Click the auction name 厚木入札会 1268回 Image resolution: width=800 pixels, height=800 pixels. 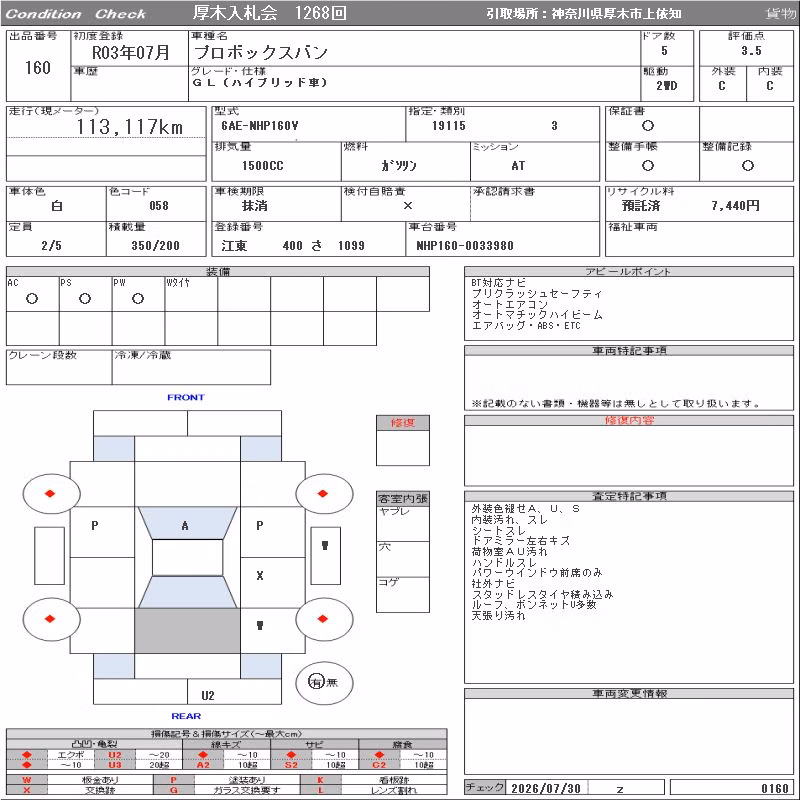click(269, 13)
